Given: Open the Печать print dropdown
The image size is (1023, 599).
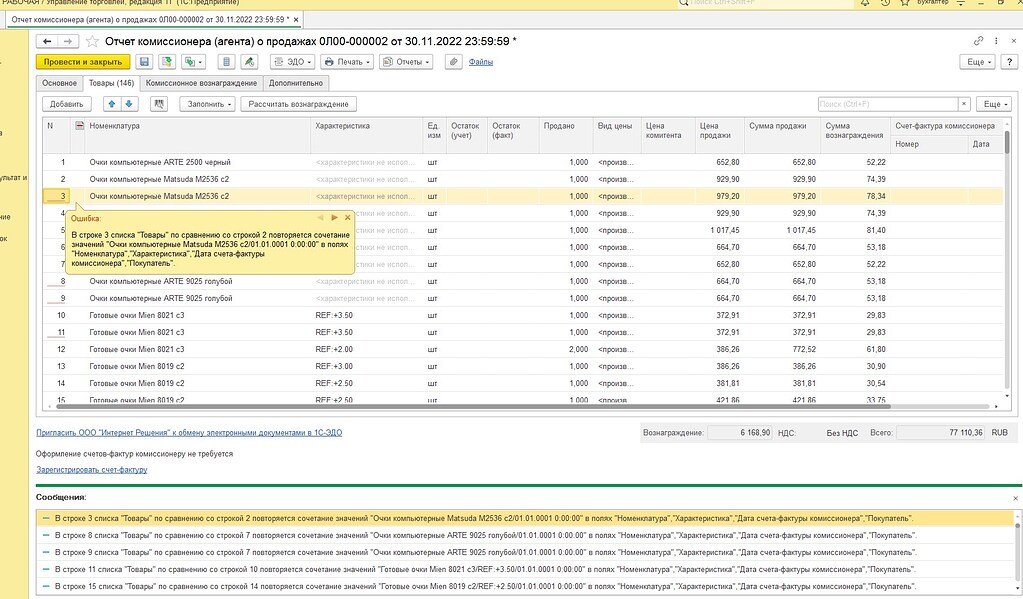Looking at the screenshot, I should tap(347, 62).
